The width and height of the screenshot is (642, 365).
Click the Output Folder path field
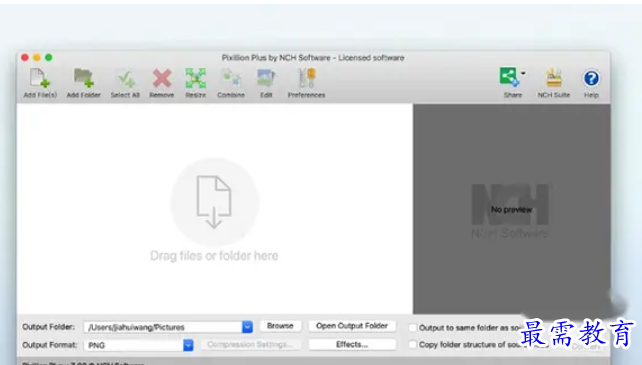[163, 327]
